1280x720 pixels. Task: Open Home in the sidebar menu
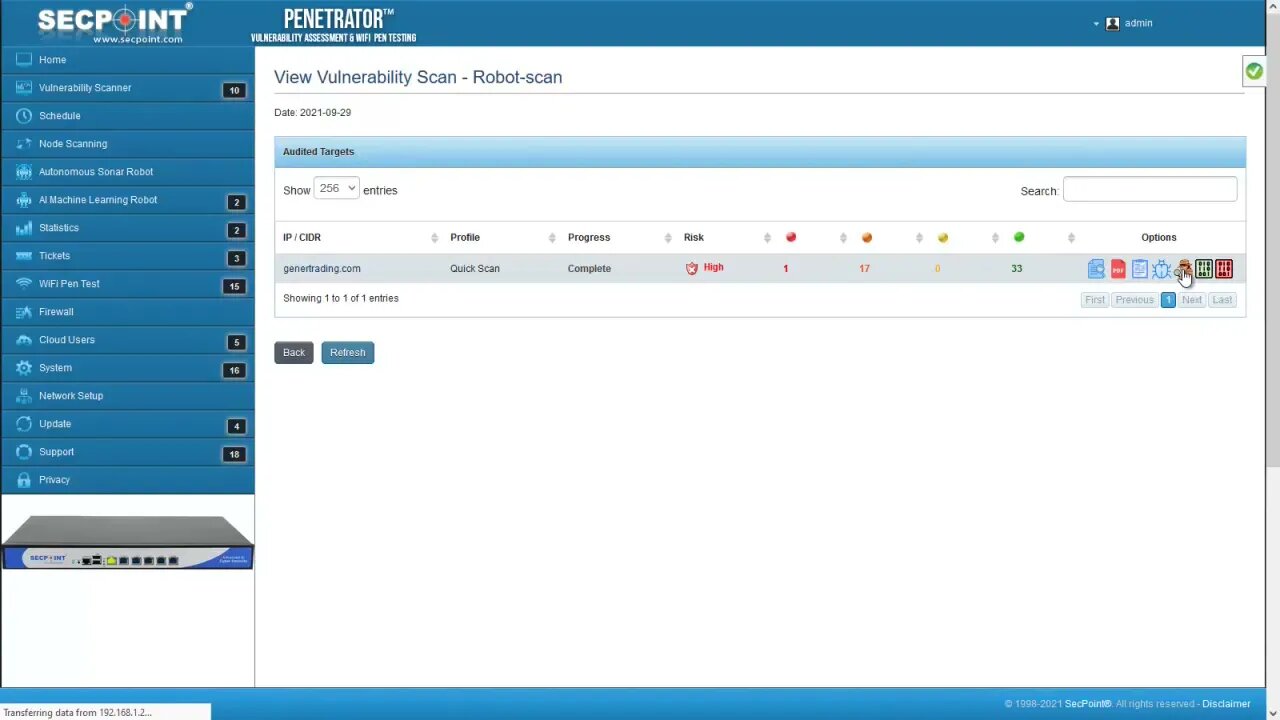pos(127,60)
